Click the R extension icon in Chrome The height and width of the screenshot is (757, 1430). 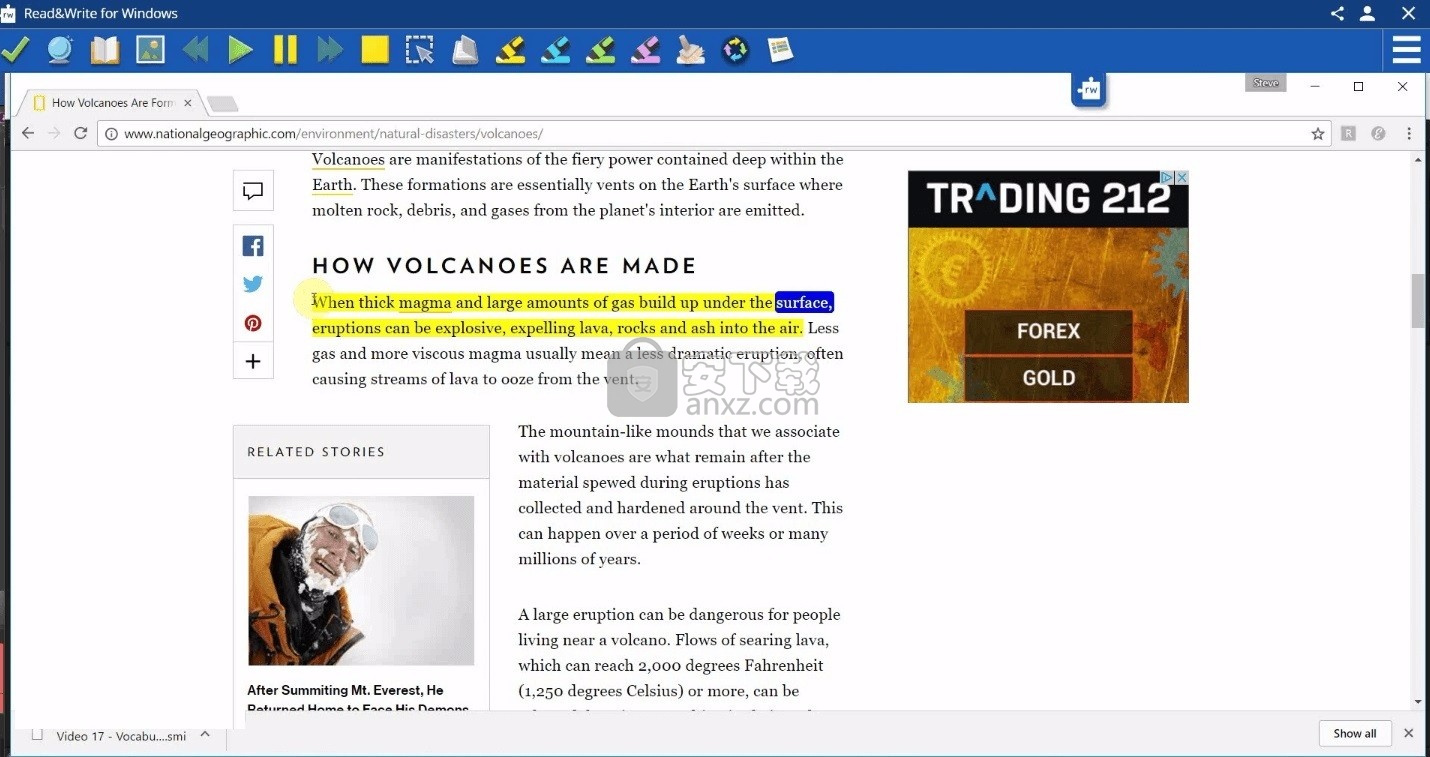point(1348,133)
